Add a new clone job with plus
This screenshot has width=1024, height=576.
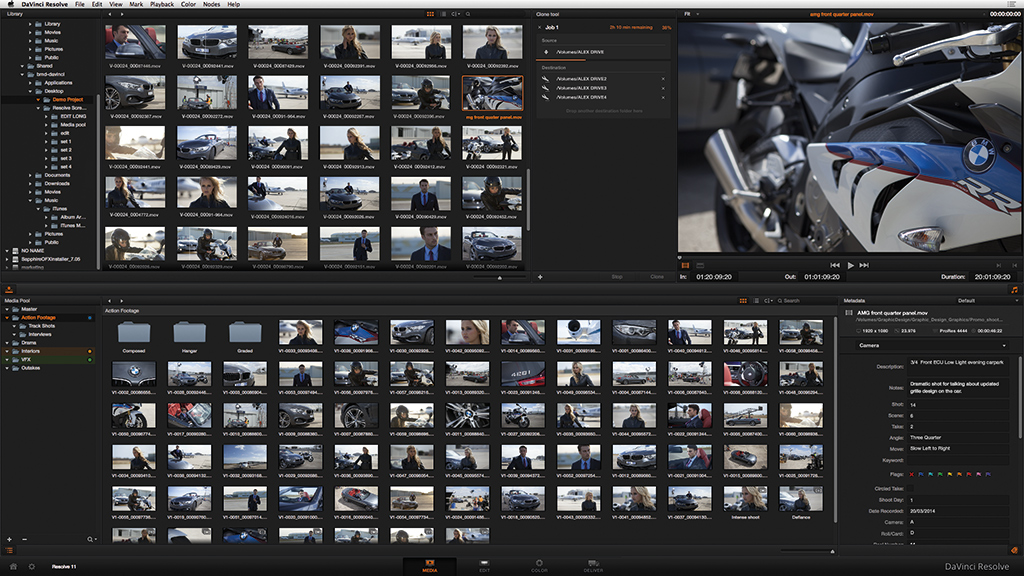point(540,277)
